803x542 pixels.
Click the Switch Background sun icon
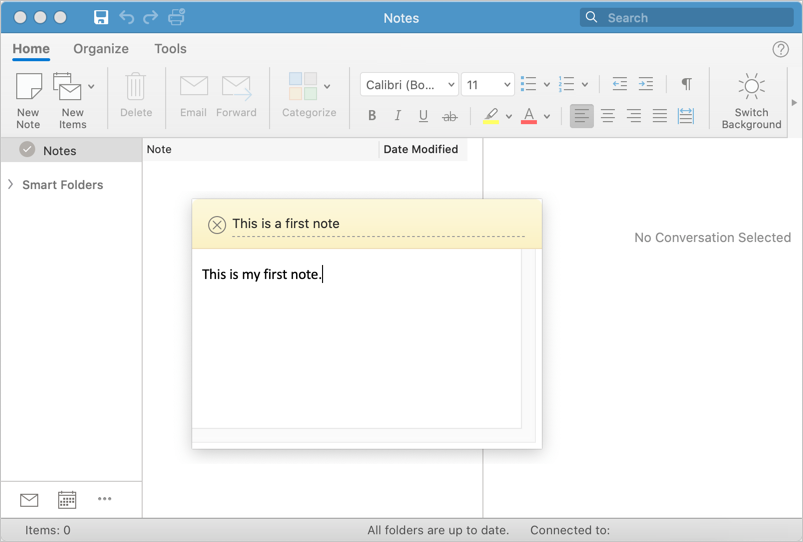pos(751,86)
